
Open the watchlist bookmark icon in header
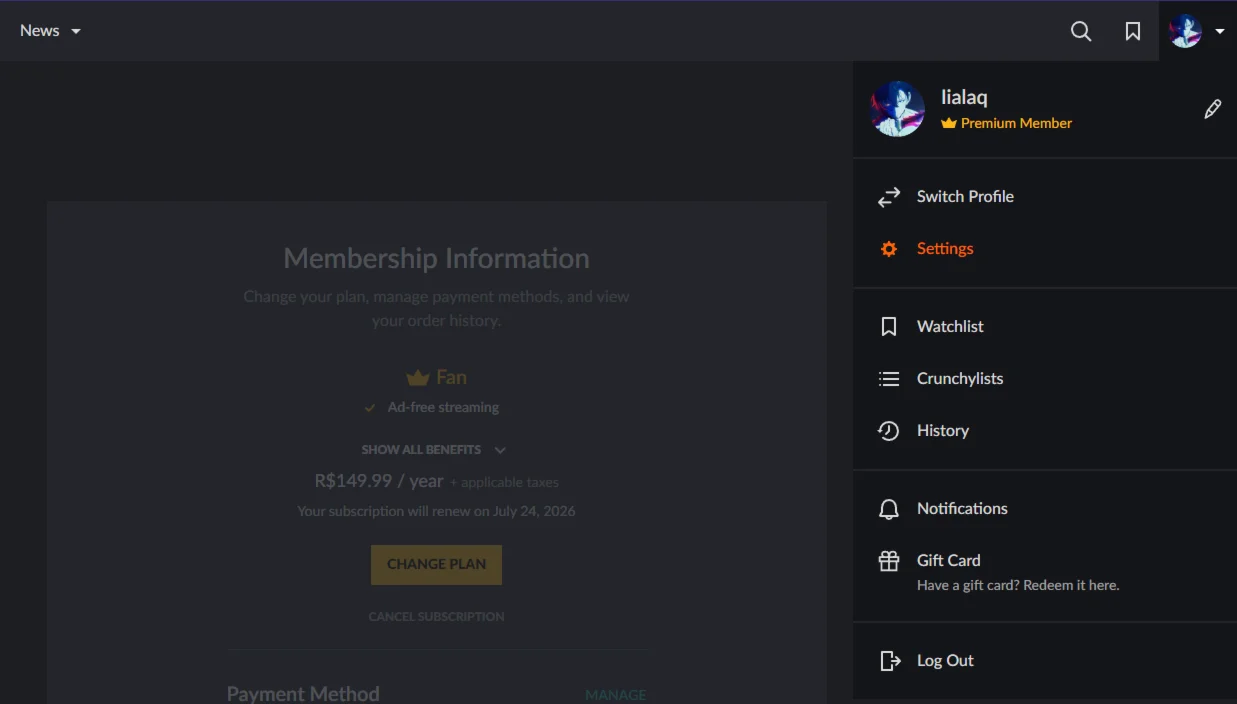click(1133, 31)
